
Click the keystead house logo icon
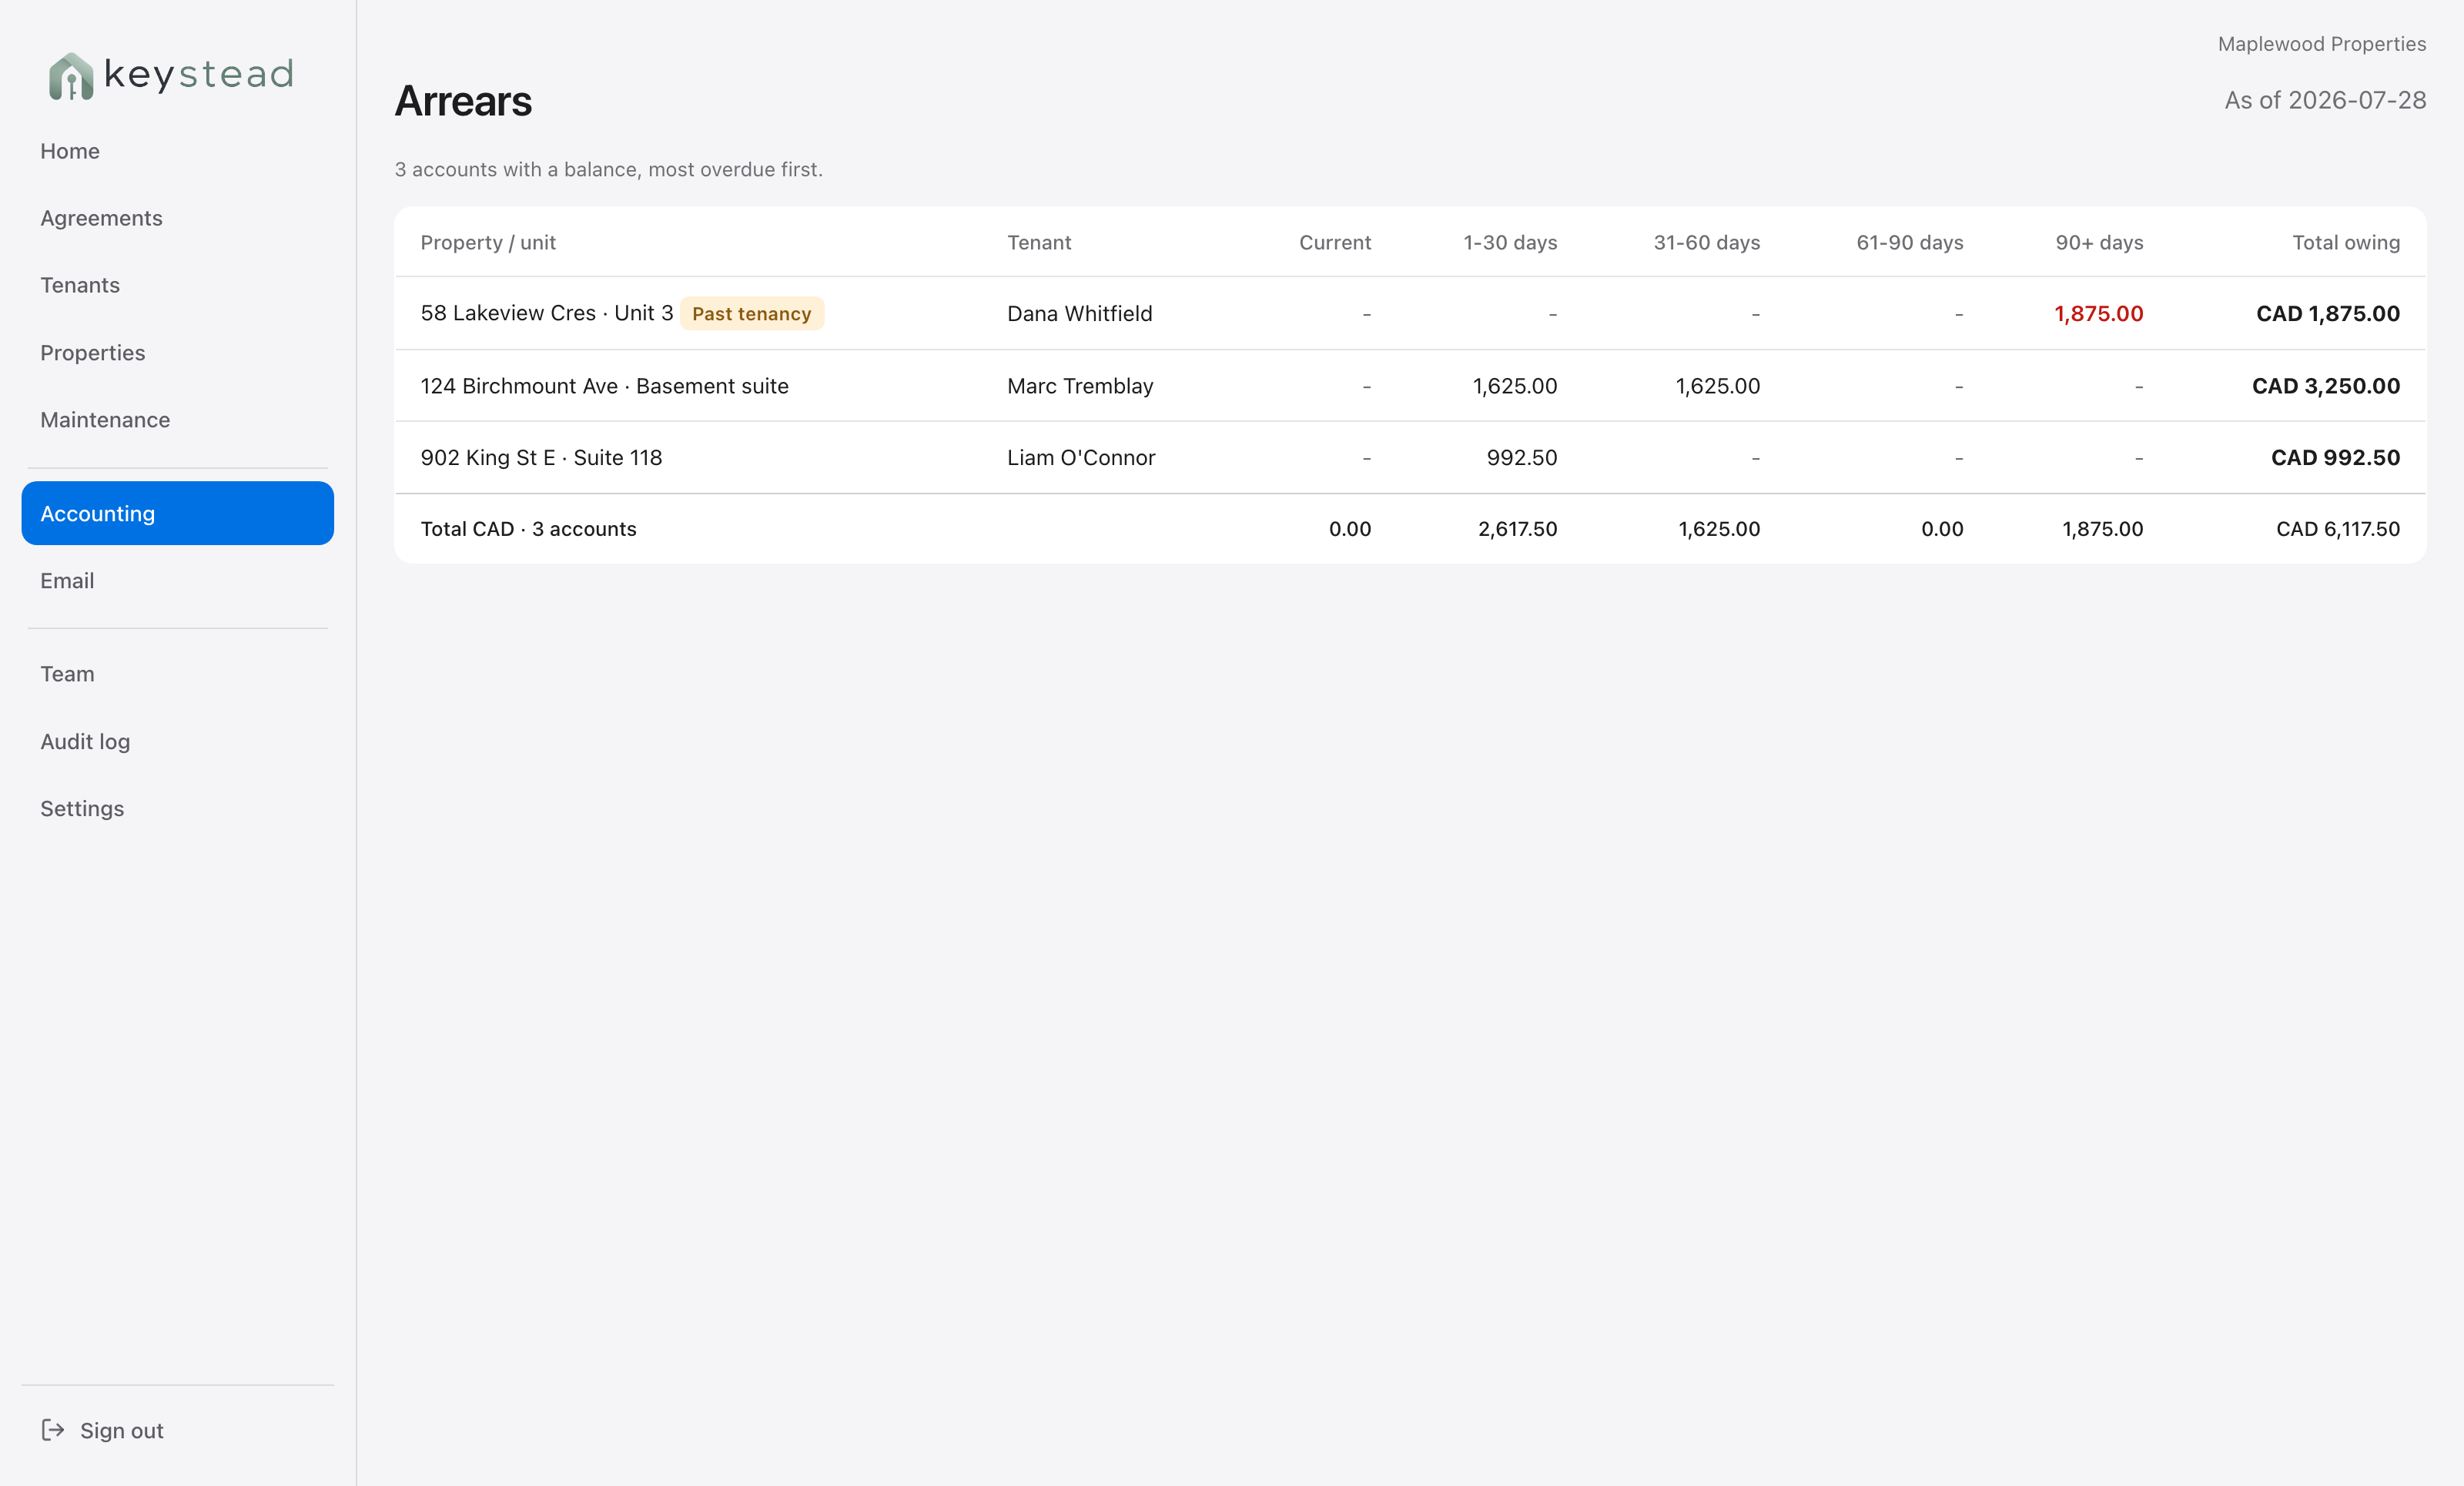pos(71,76)
